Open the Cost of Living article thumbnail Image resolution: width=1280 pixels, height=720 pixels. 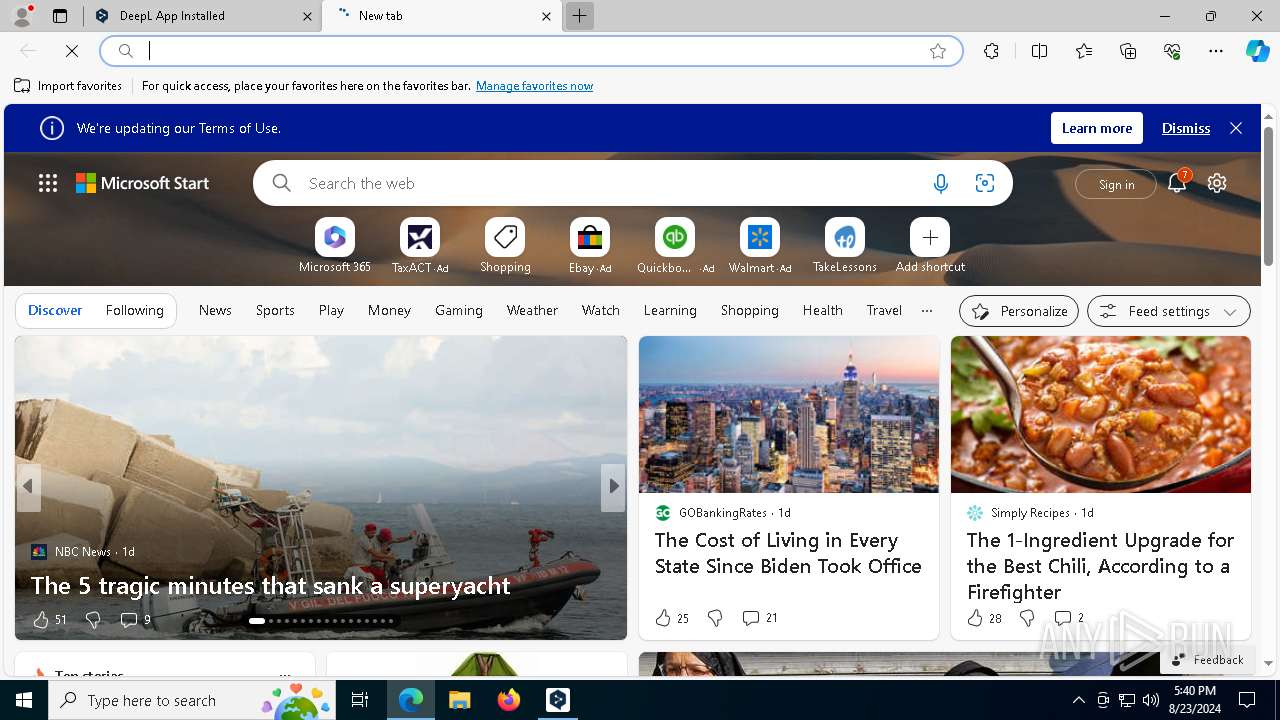point(789,414)
